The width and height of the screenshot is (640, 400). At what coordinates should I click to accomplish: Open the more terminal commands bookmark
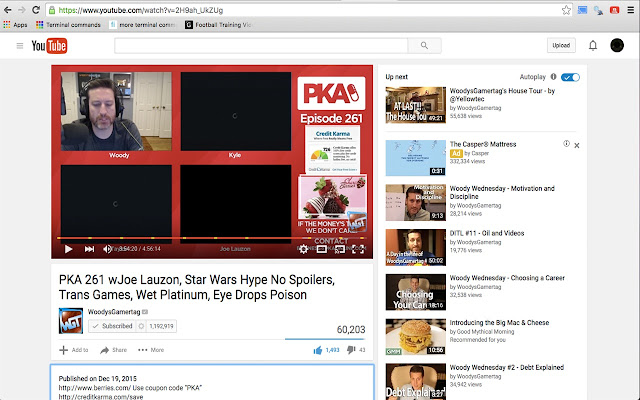(143, 25)
